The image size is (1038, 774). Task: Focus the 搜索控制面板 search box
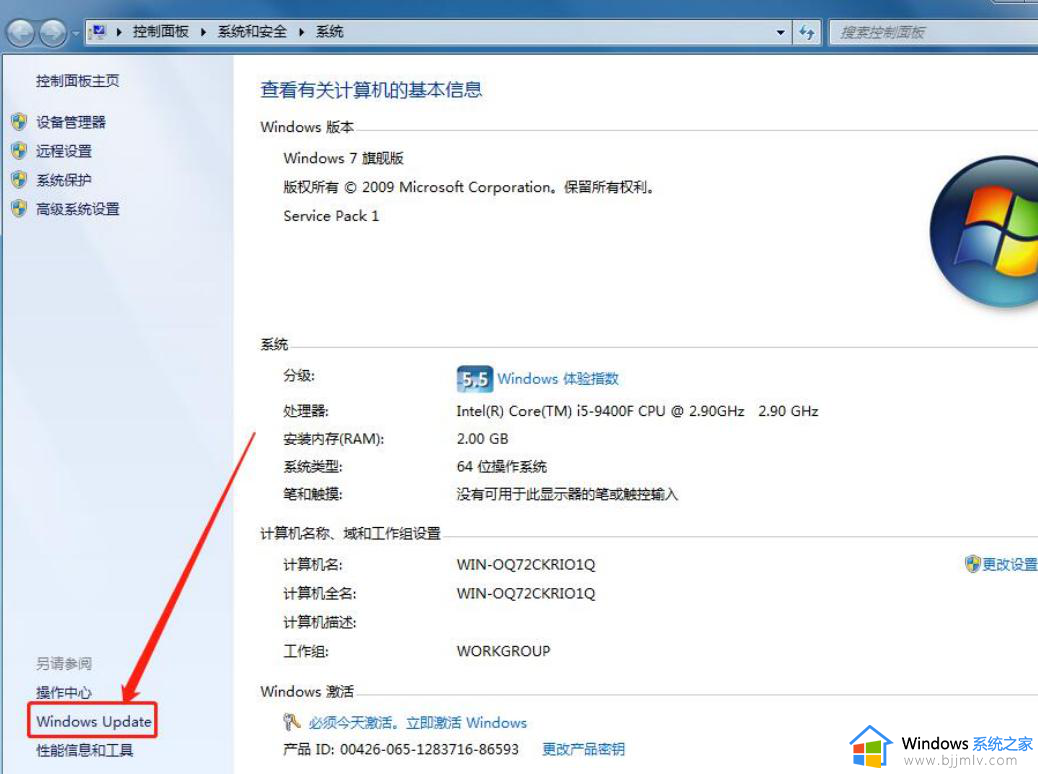tap(933, 32)
